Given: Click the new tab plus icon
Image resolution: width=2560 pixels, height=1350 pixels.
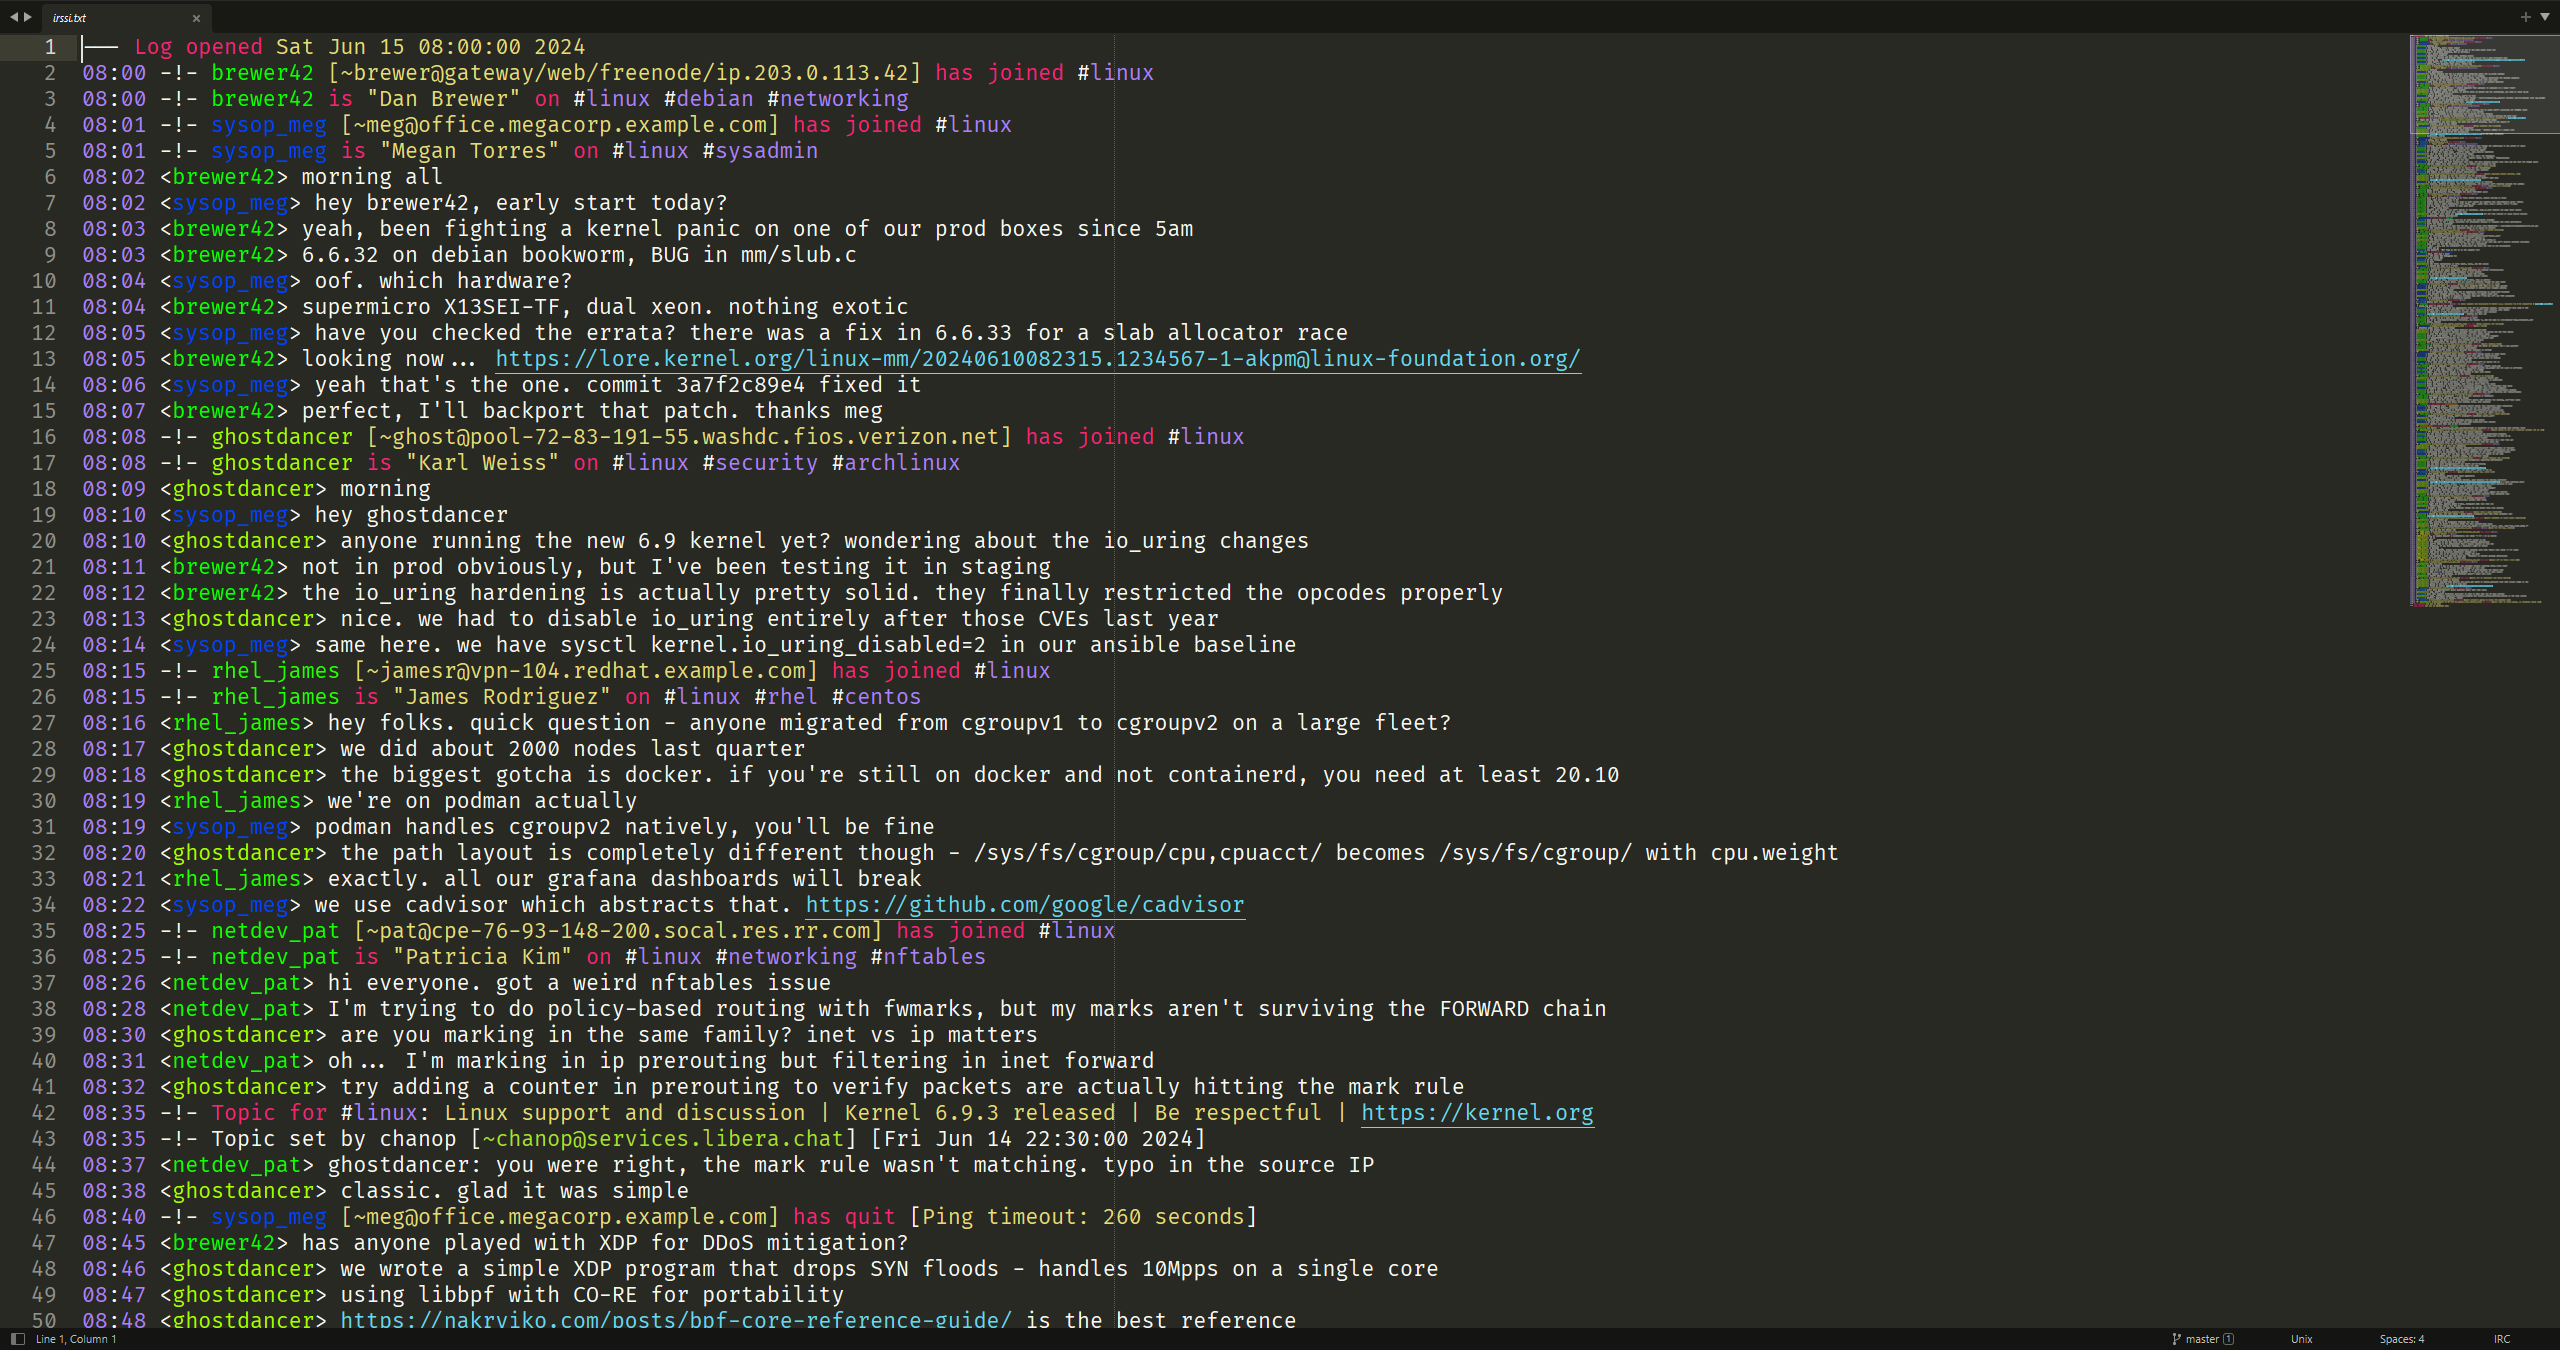Looking at the screenshot, I should (2526, 17).
